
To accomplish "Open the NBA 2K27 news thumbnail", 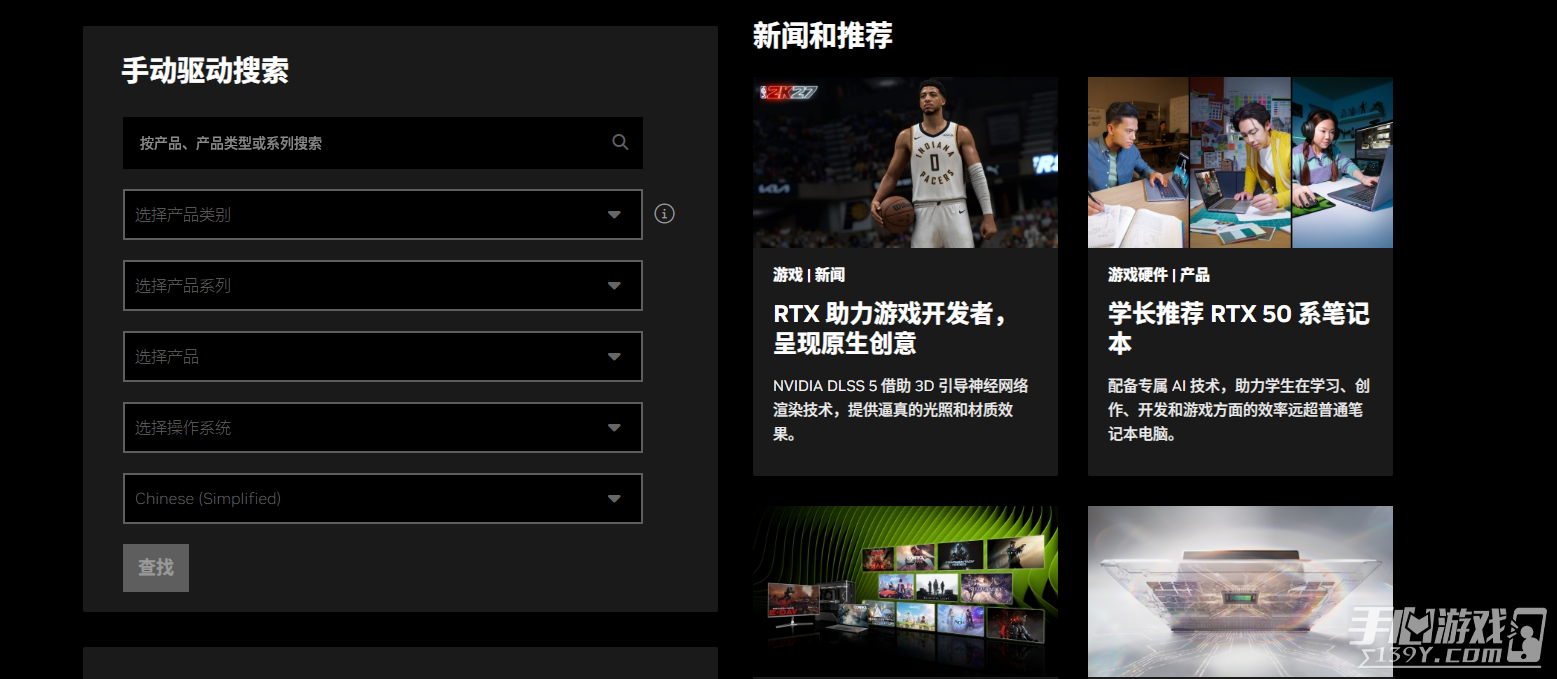I will click(905, 162).
